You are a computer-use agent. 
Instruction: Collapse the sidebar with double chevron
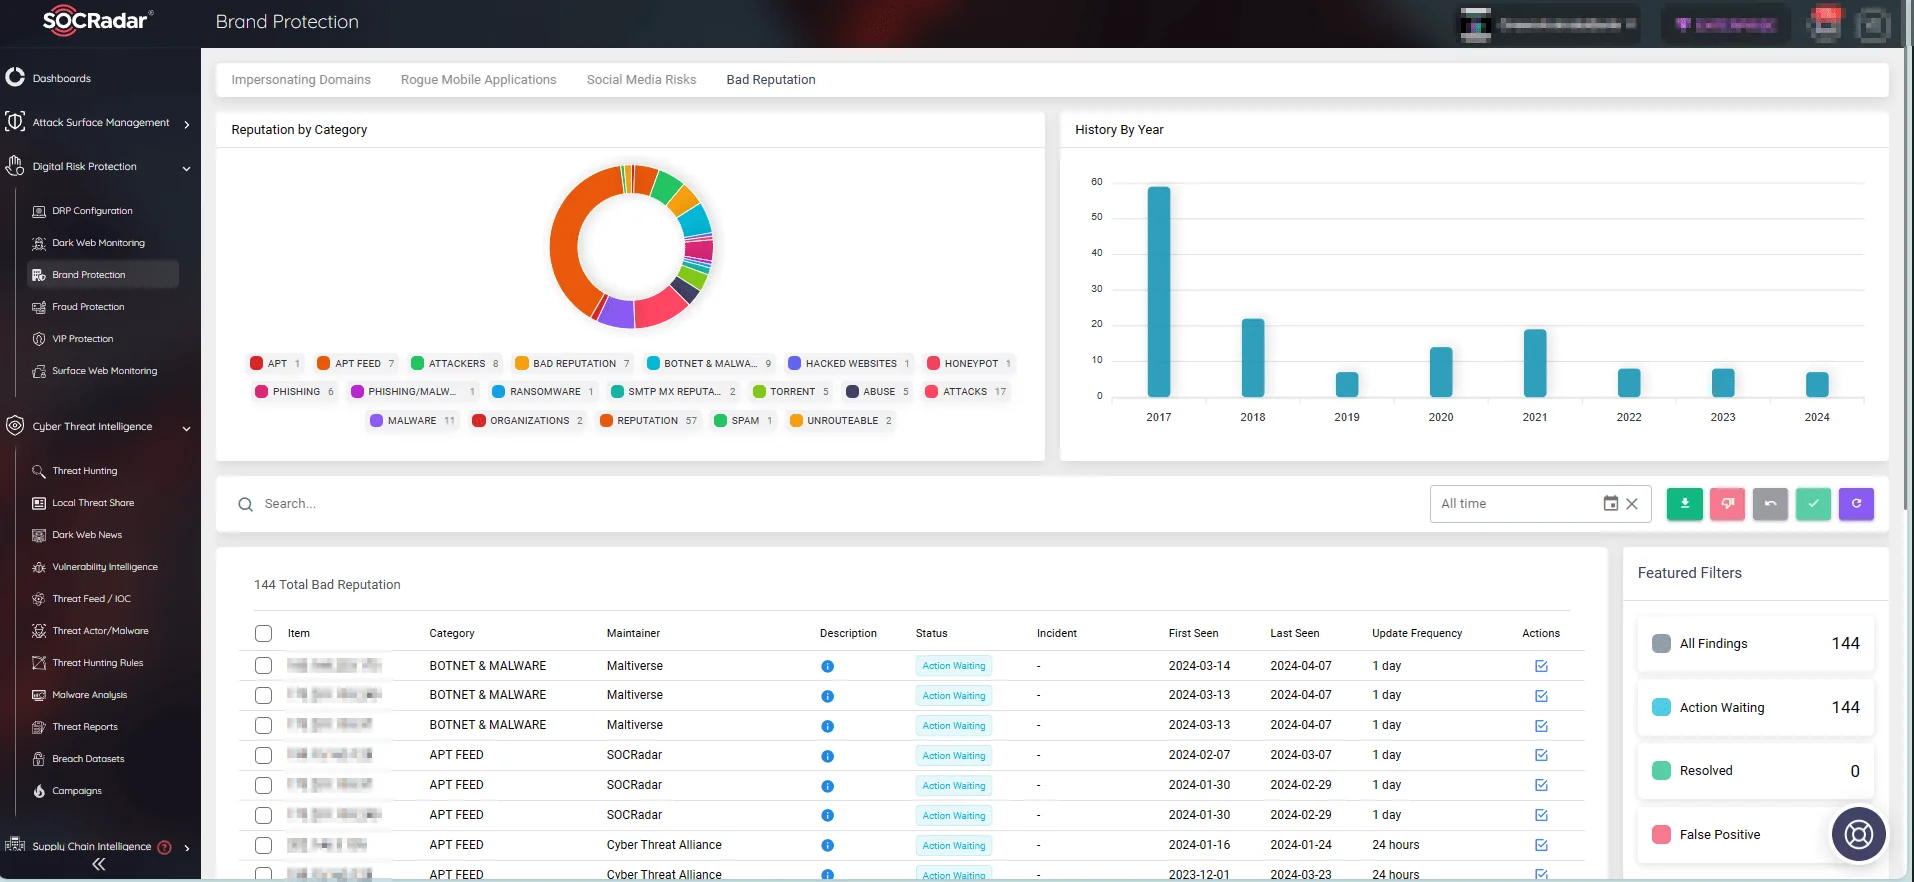(99, 865)
